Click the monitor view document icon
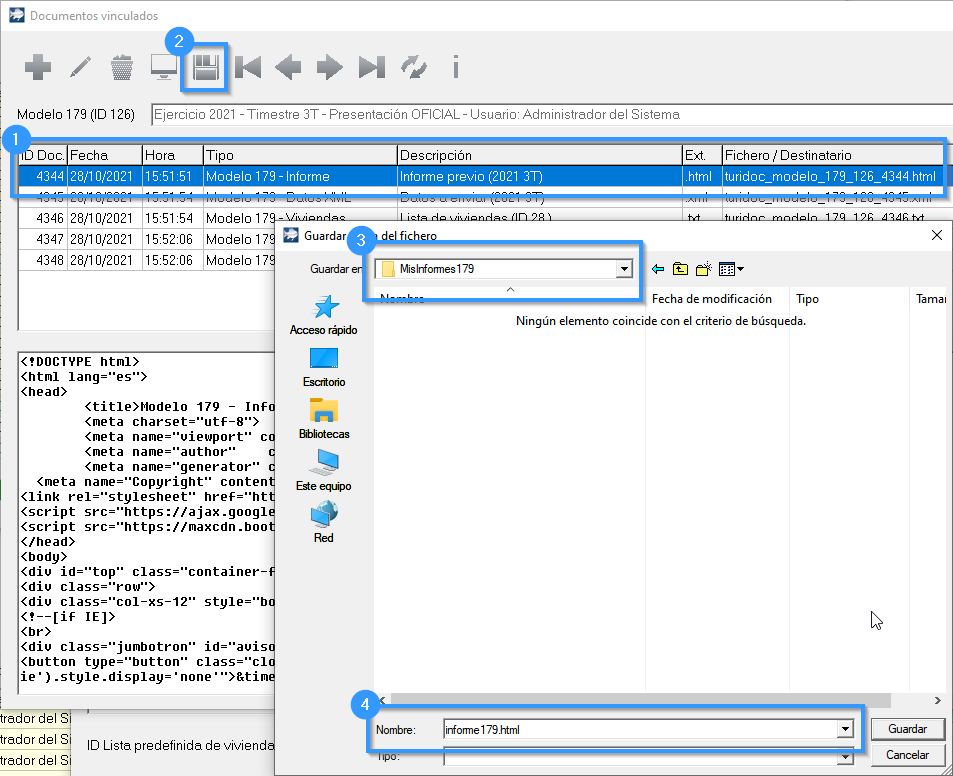This screenshot has width=953, height=776. click(x=164, y=68)
